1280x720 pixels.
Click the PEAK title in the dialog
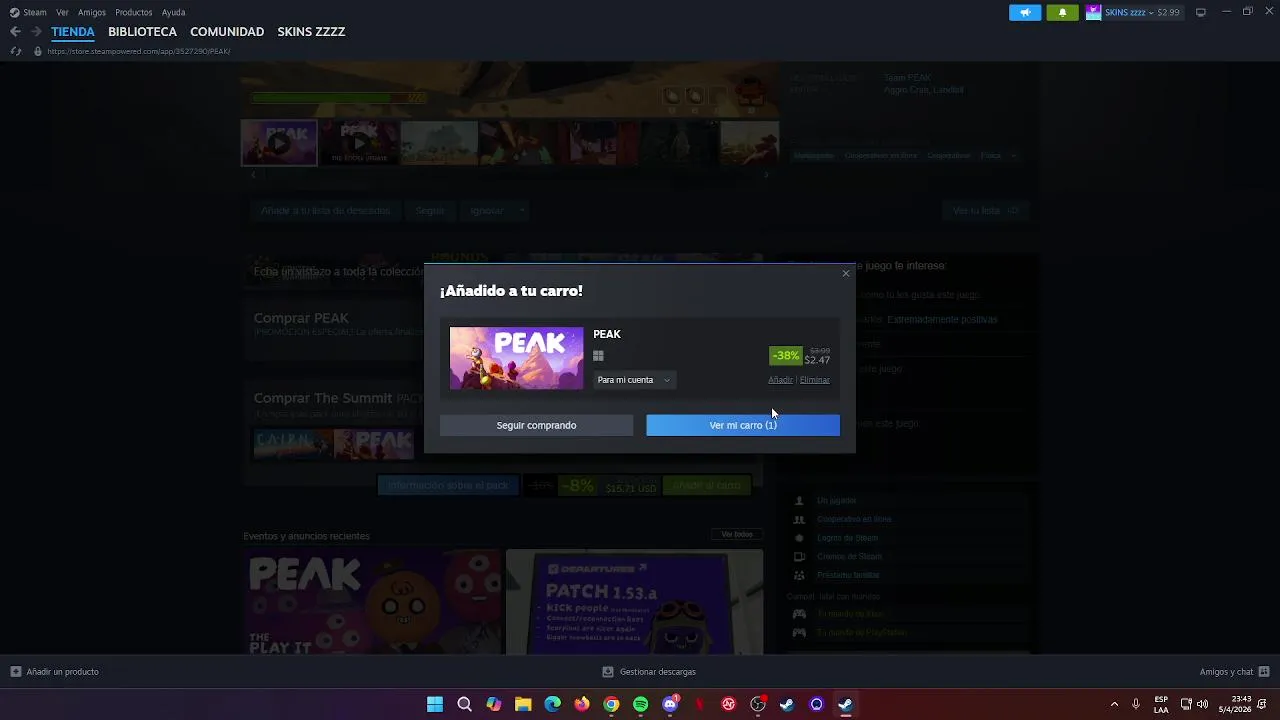(x=607, y=334)
